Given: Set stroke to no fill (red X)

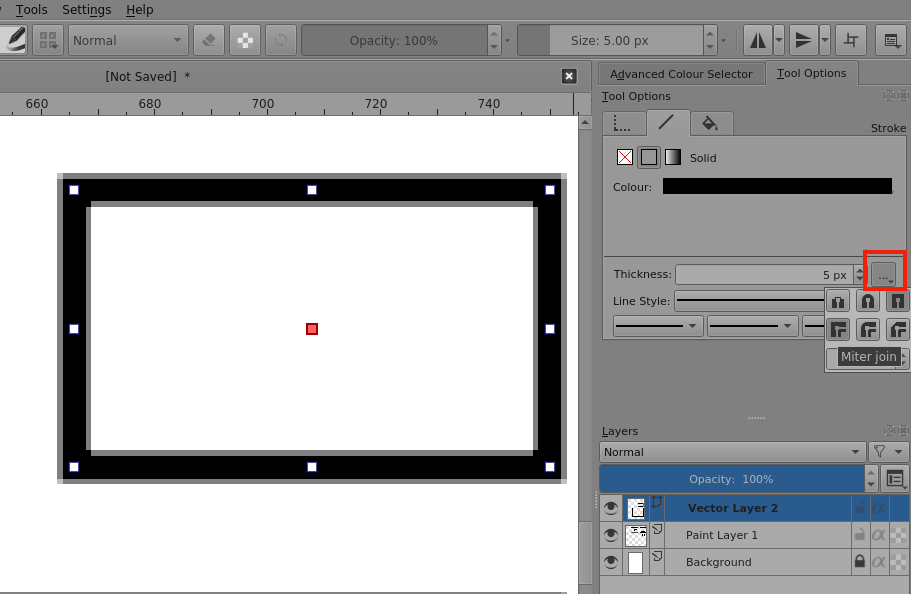Looking at the screenshot, I should 625,158.
